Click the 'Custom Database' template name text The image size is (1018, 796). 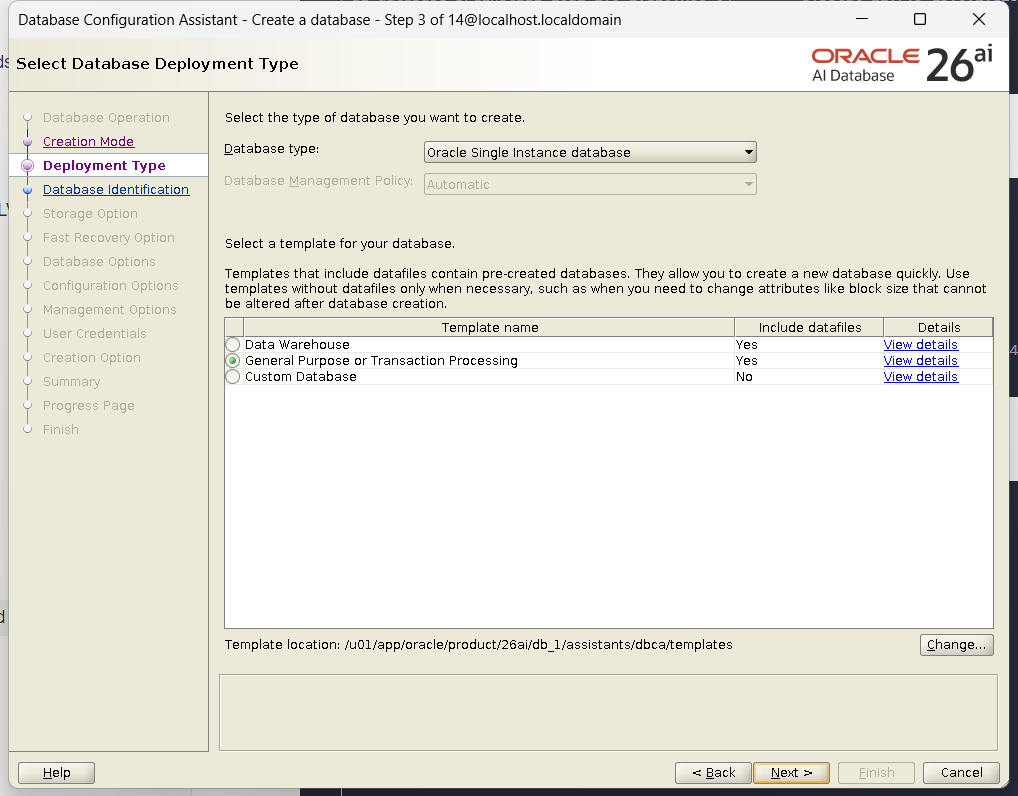[x=301, y=377]
